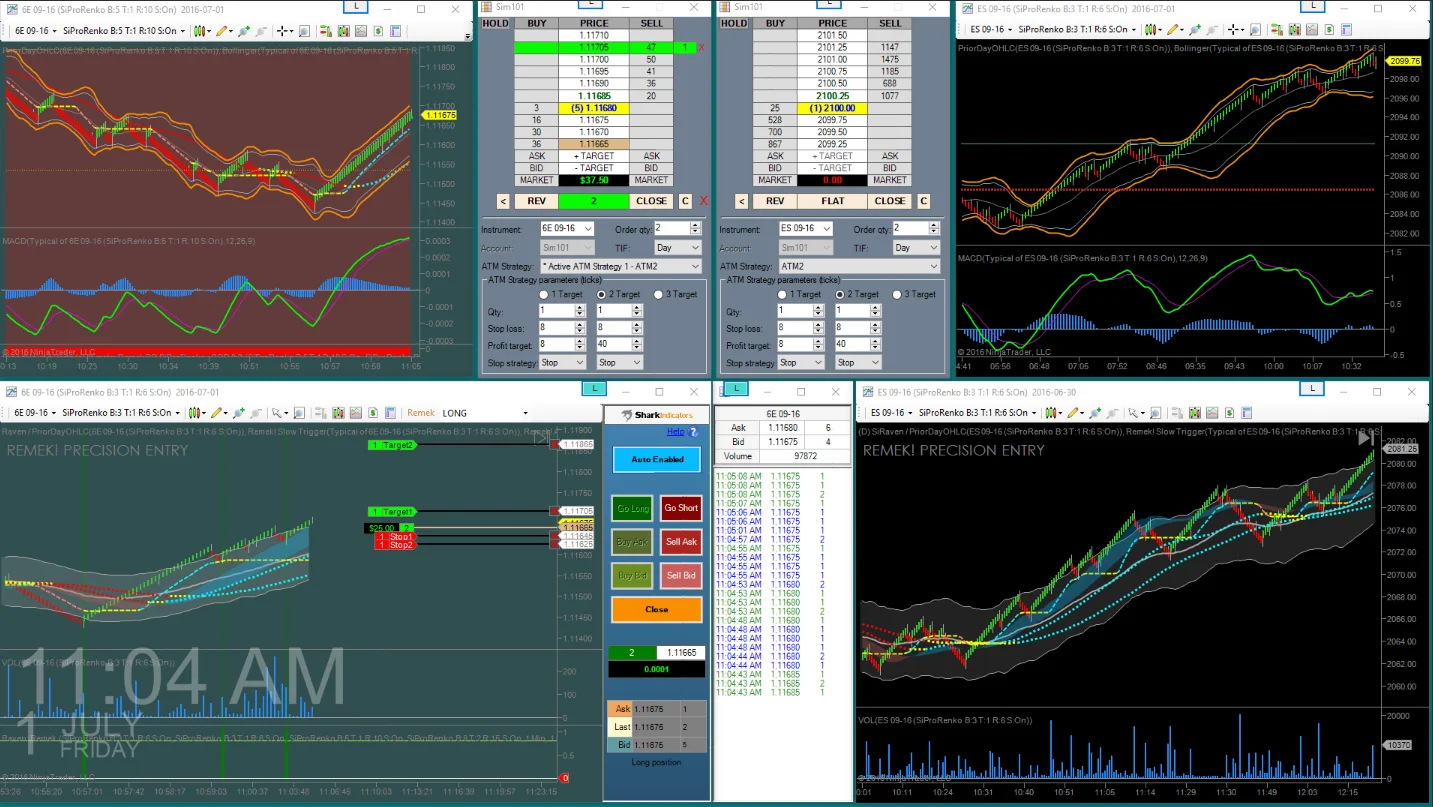1433x807 pixels.
Task: Open the Help link in SharkIndicators panel
Action: click(x=675, y=432)
